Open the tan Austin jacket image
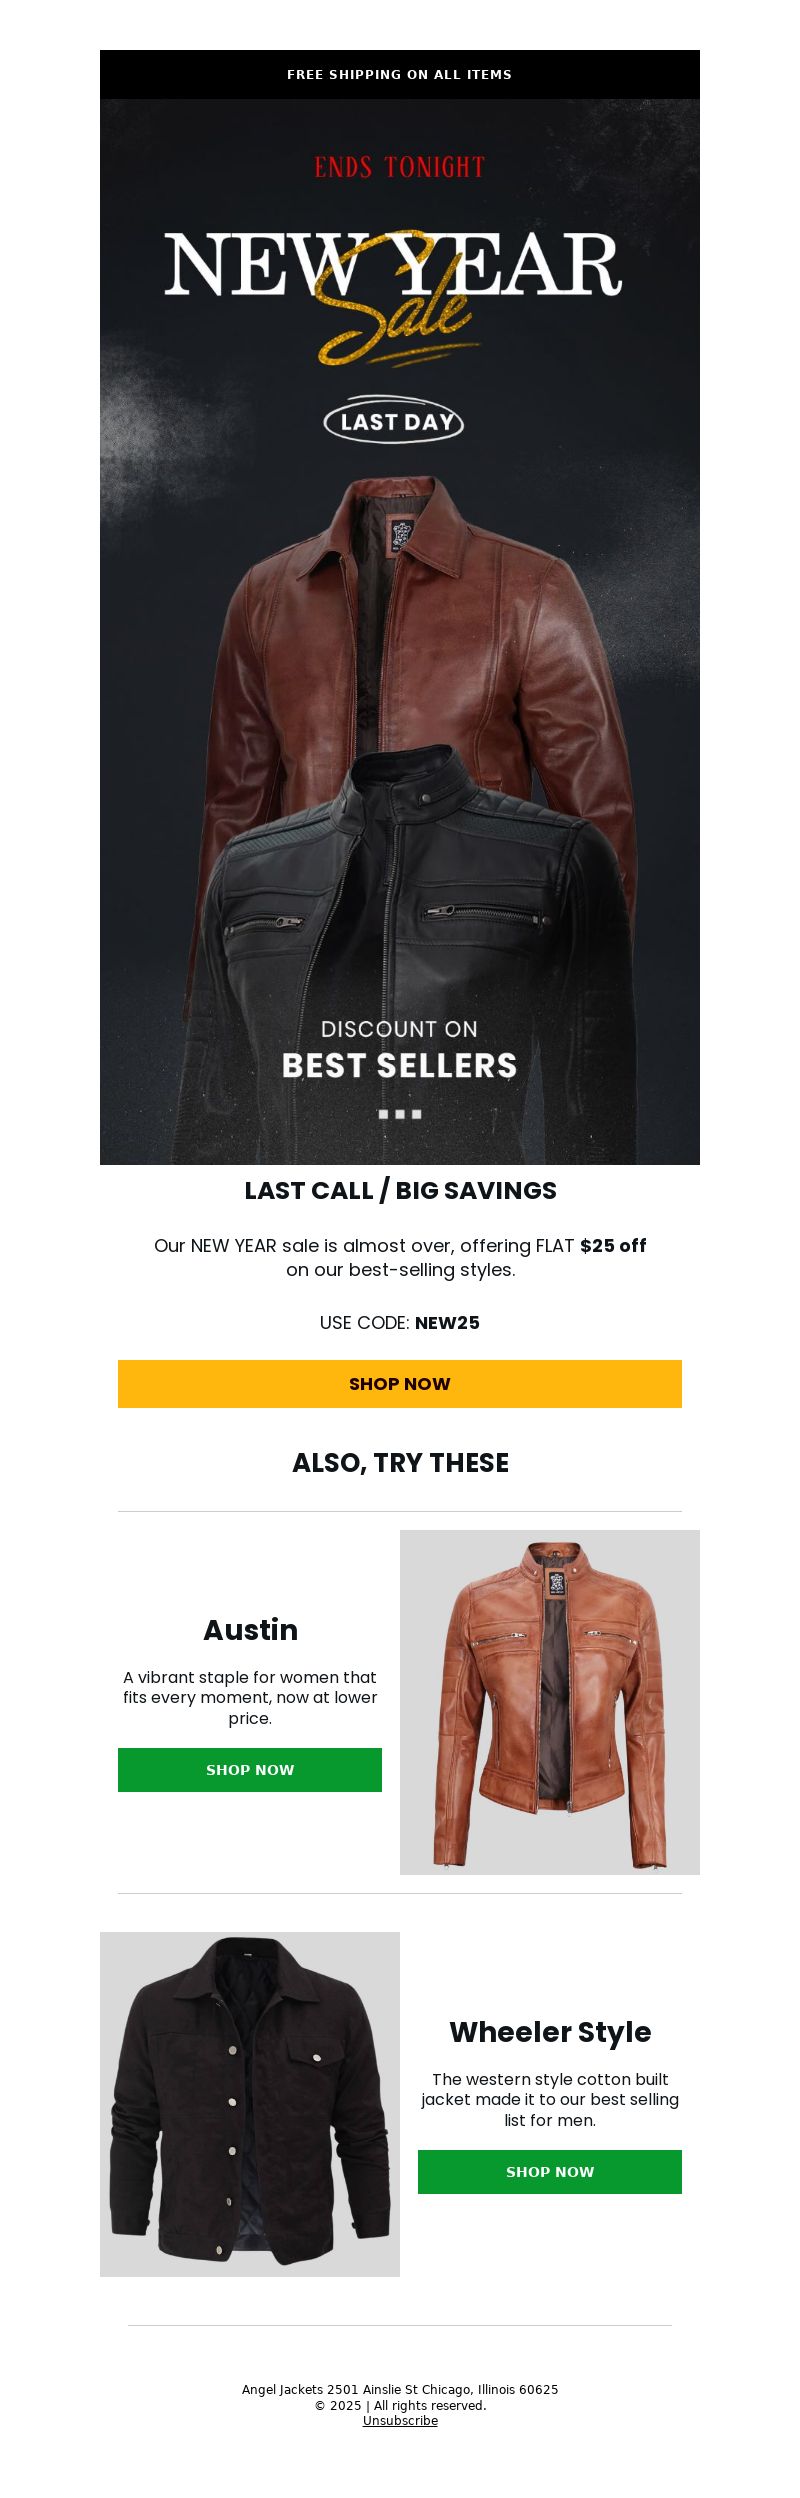 coord(550,1702)
